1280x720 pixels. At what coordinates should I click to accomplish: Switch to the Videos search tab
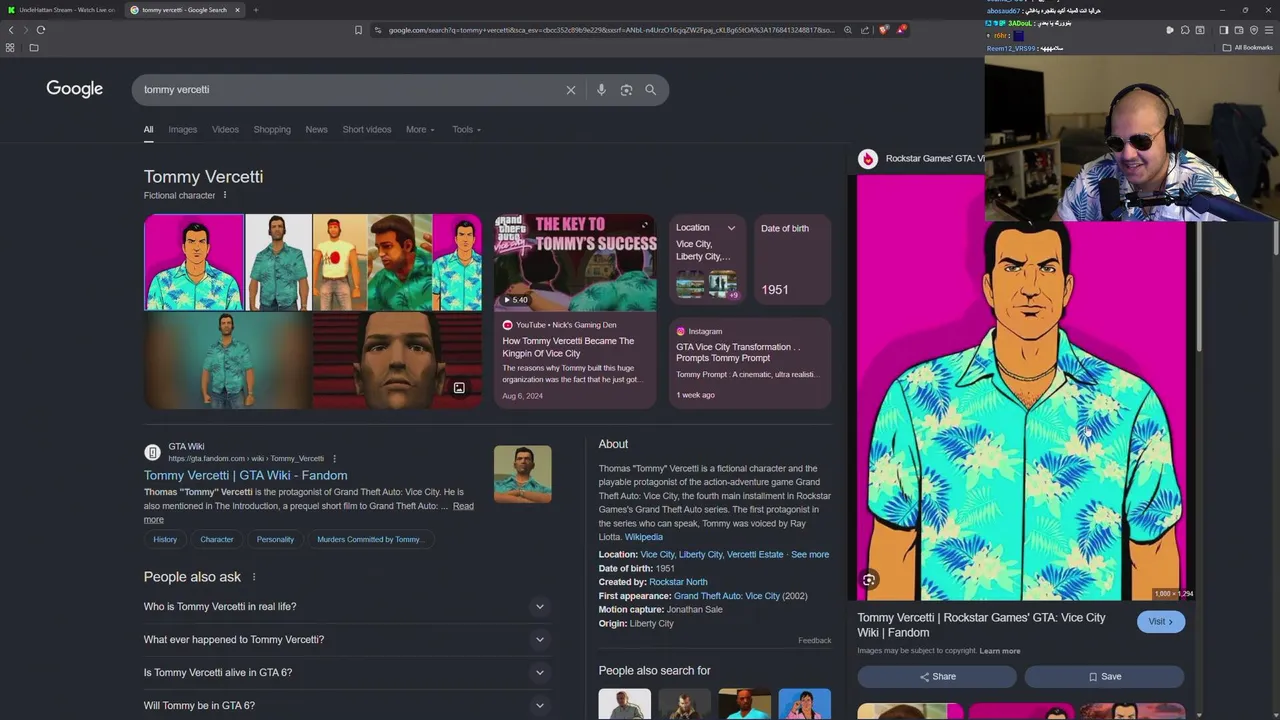coord(225,129)
